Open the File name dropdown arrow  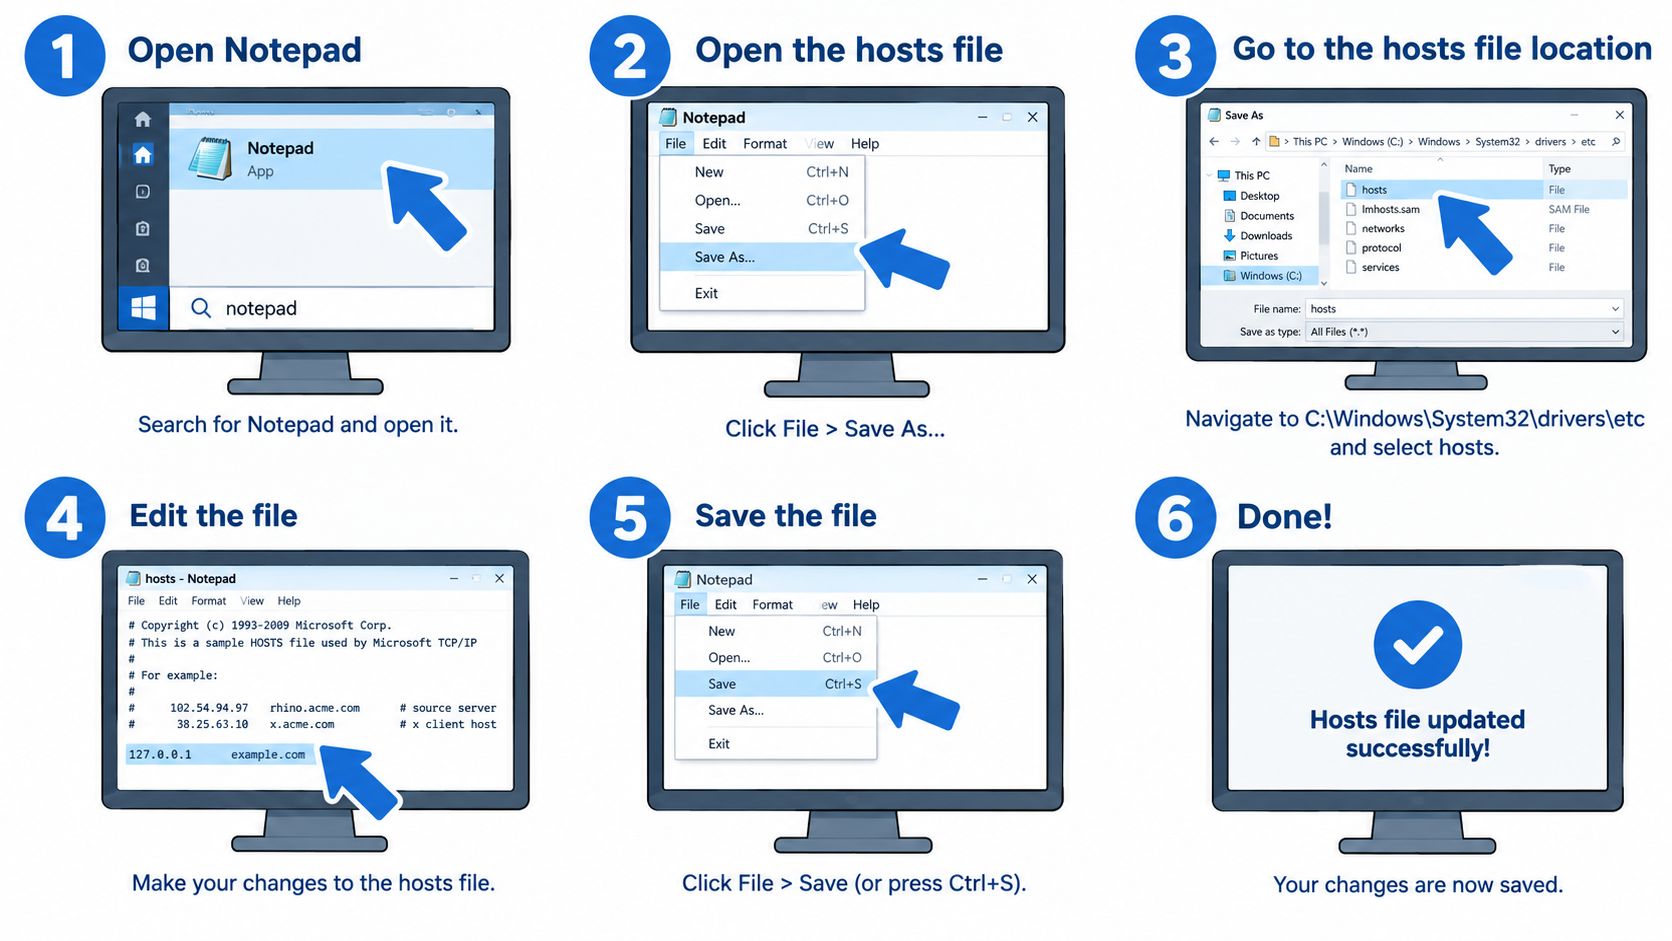click(1615, 309)
